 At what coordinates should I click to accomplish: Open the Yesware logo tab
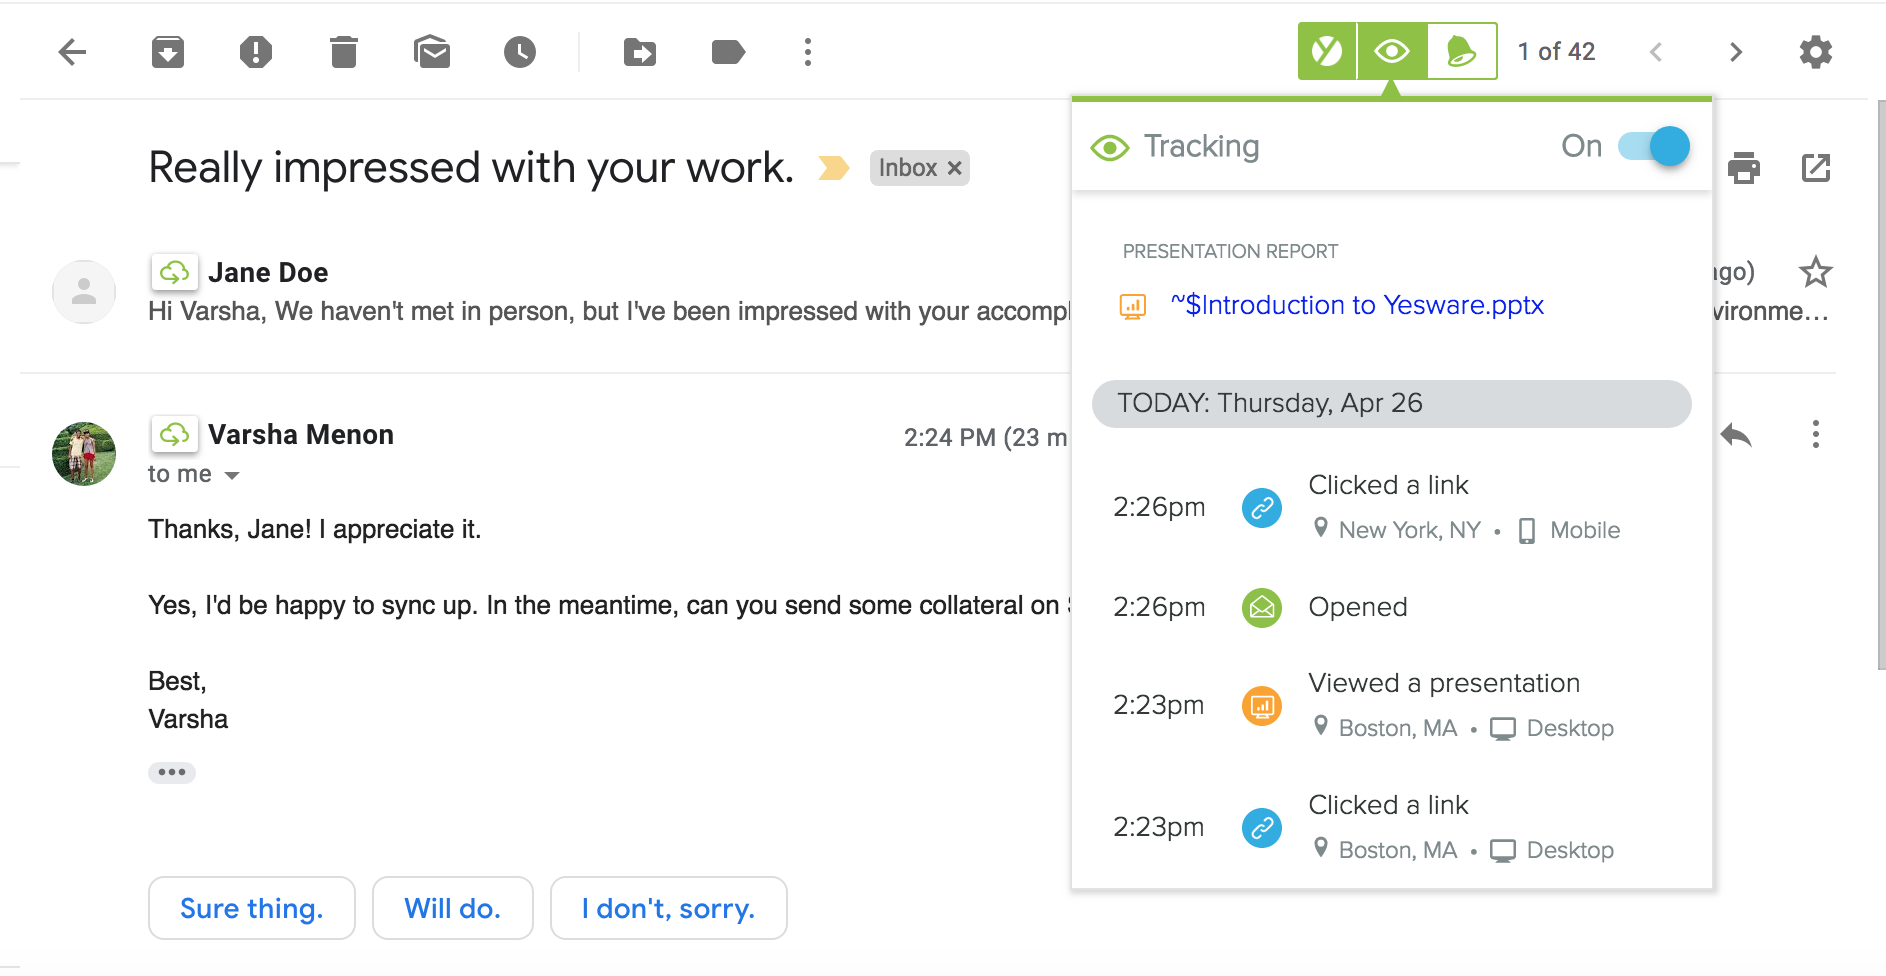tap(1327, 51)
